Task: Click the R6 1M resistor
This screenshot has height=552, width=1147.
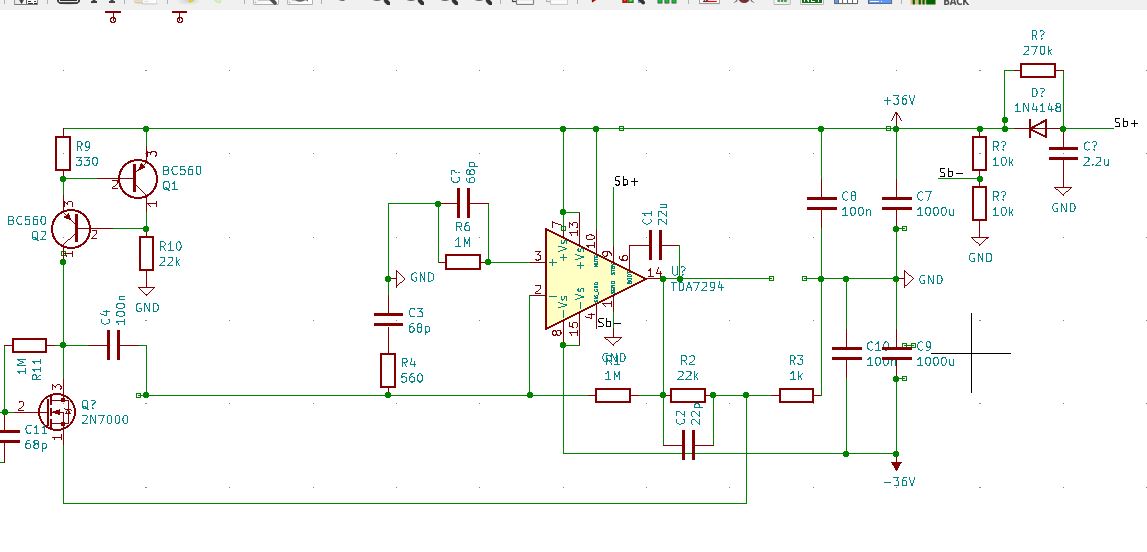Action: [463, 262]
